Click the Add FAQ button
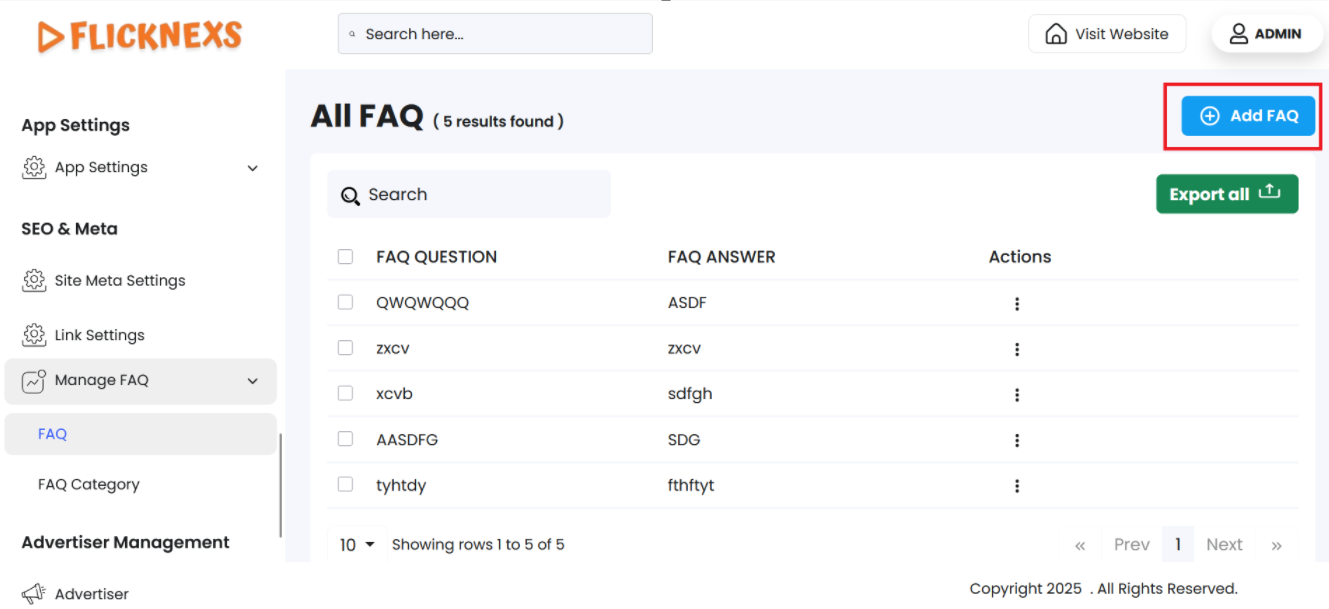1329x609 pixels. click(x=1248, y=116)
